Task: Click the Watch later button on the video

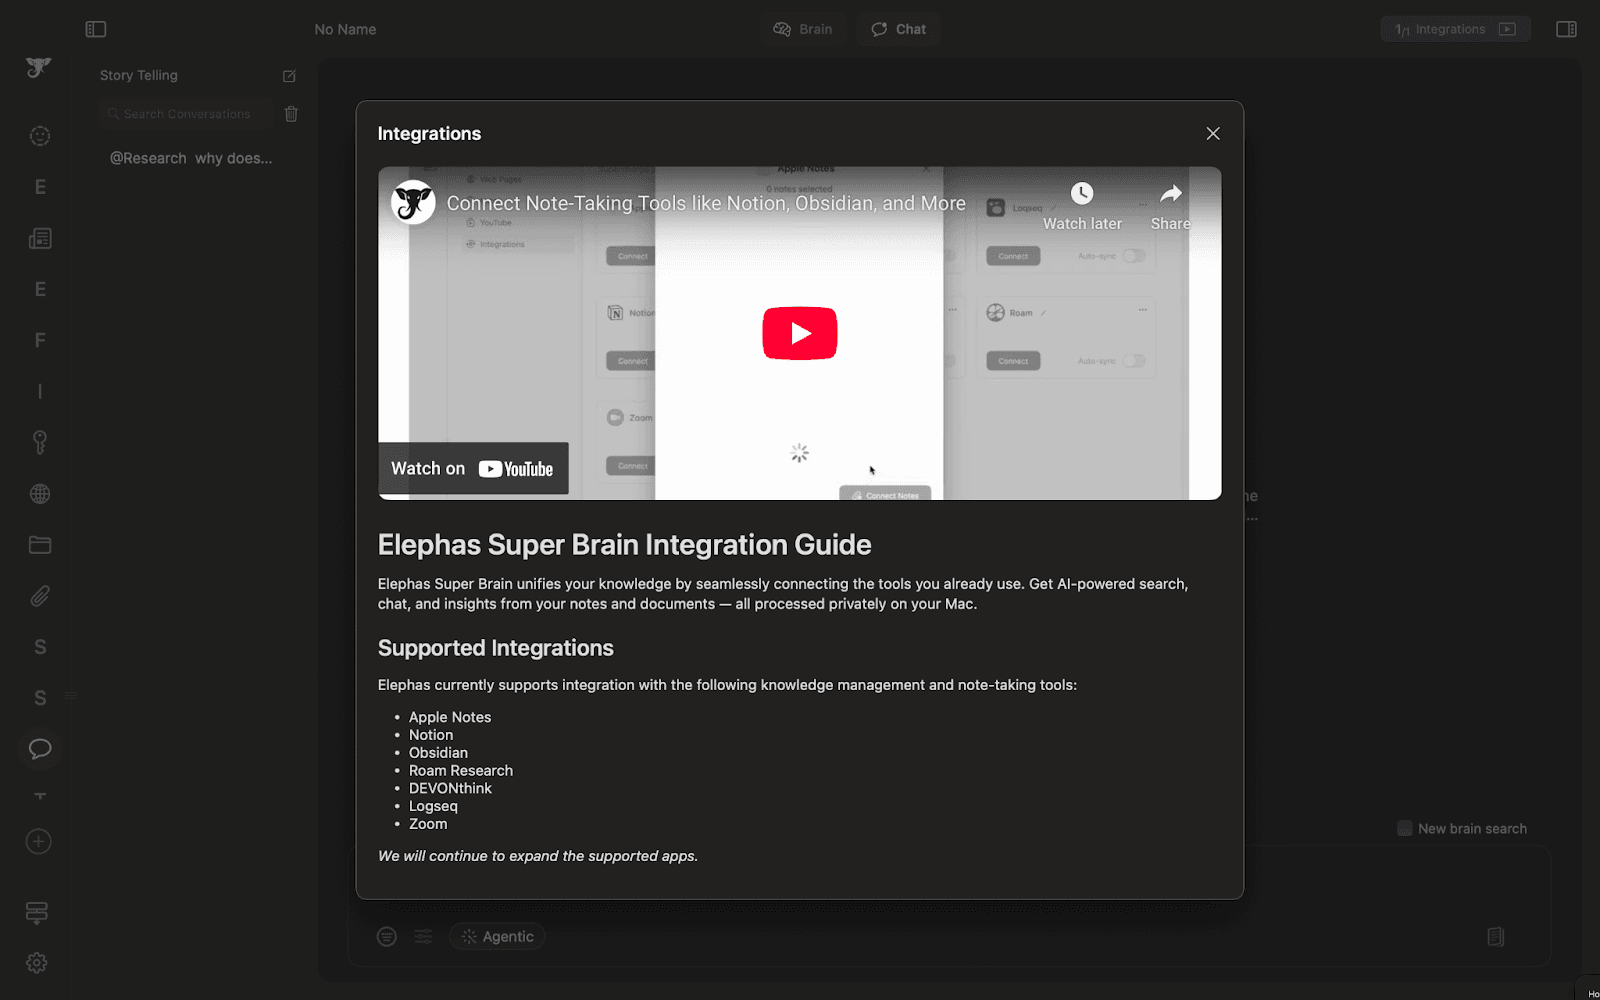Action: 1082,205
